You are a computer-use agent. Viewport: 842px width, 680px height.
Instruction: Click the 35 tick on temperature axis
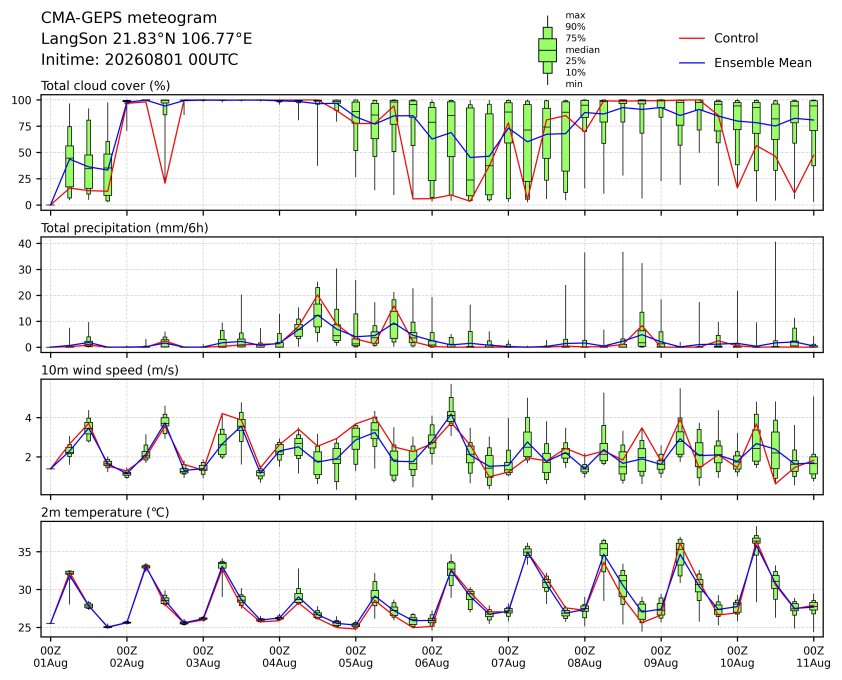click(x=29, y=552)
